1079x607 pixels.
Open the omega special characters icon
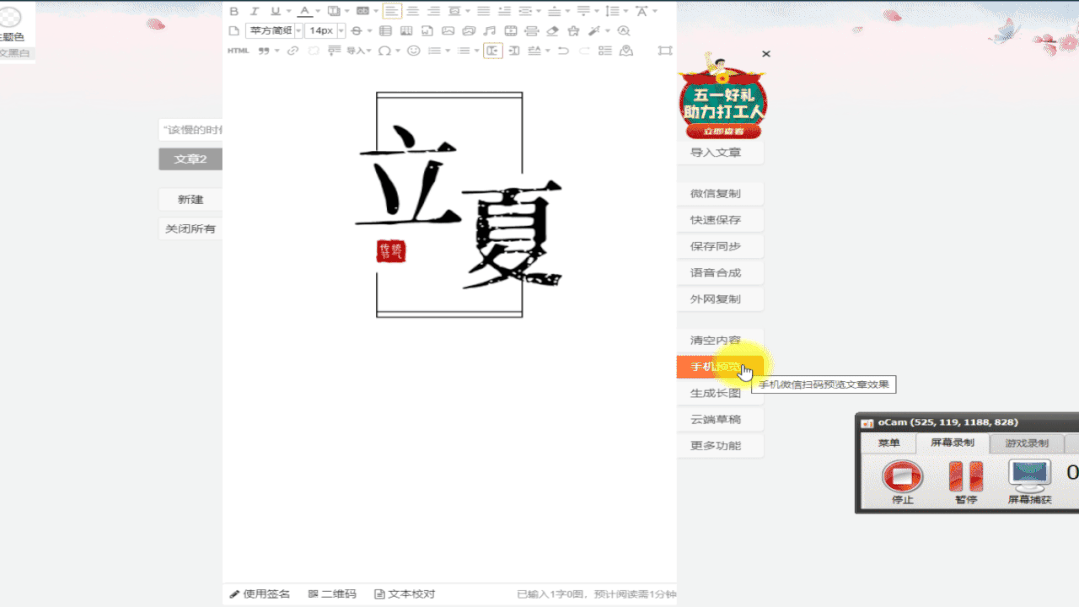(385, 51)
